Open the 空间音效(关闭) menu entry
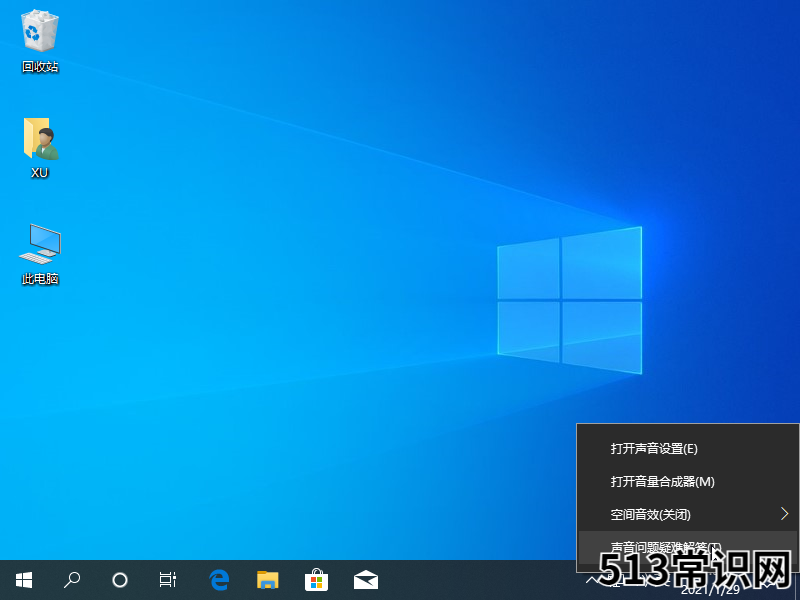The width and height of the screenshot is (800, 600). click(x=688, y=514)
